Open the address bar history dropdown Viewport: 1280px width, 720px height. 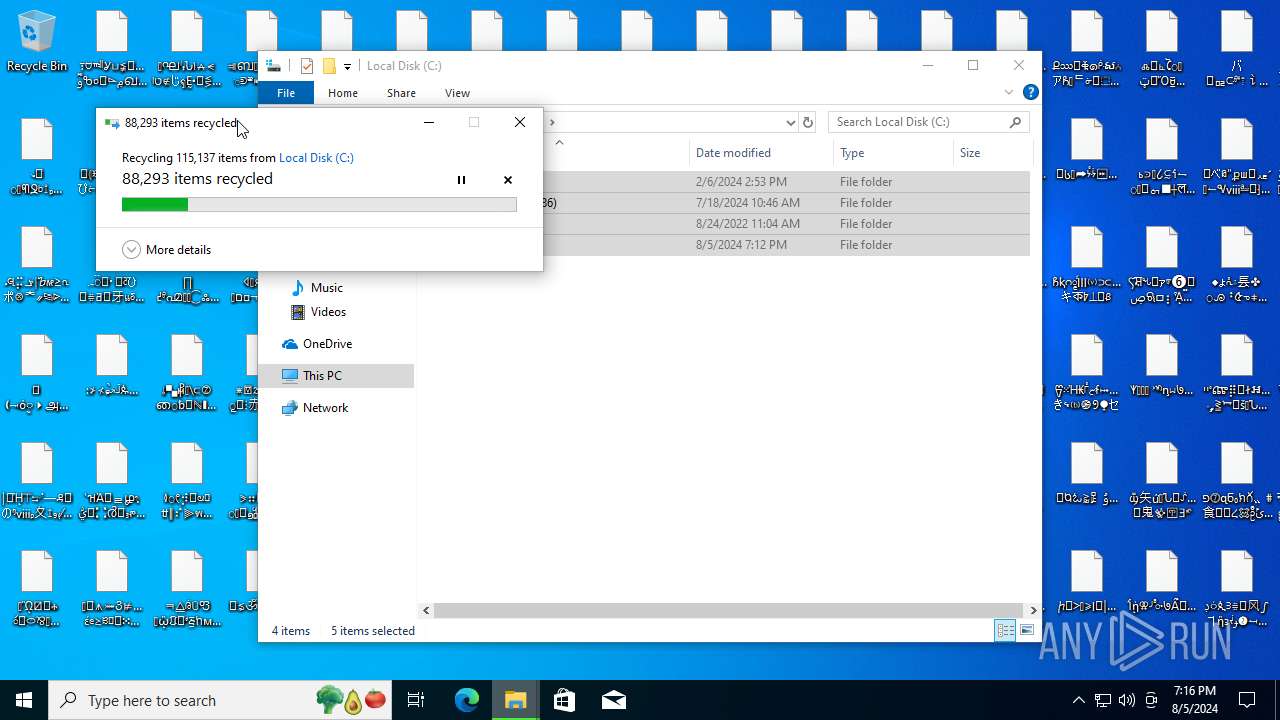pos(790,122)
